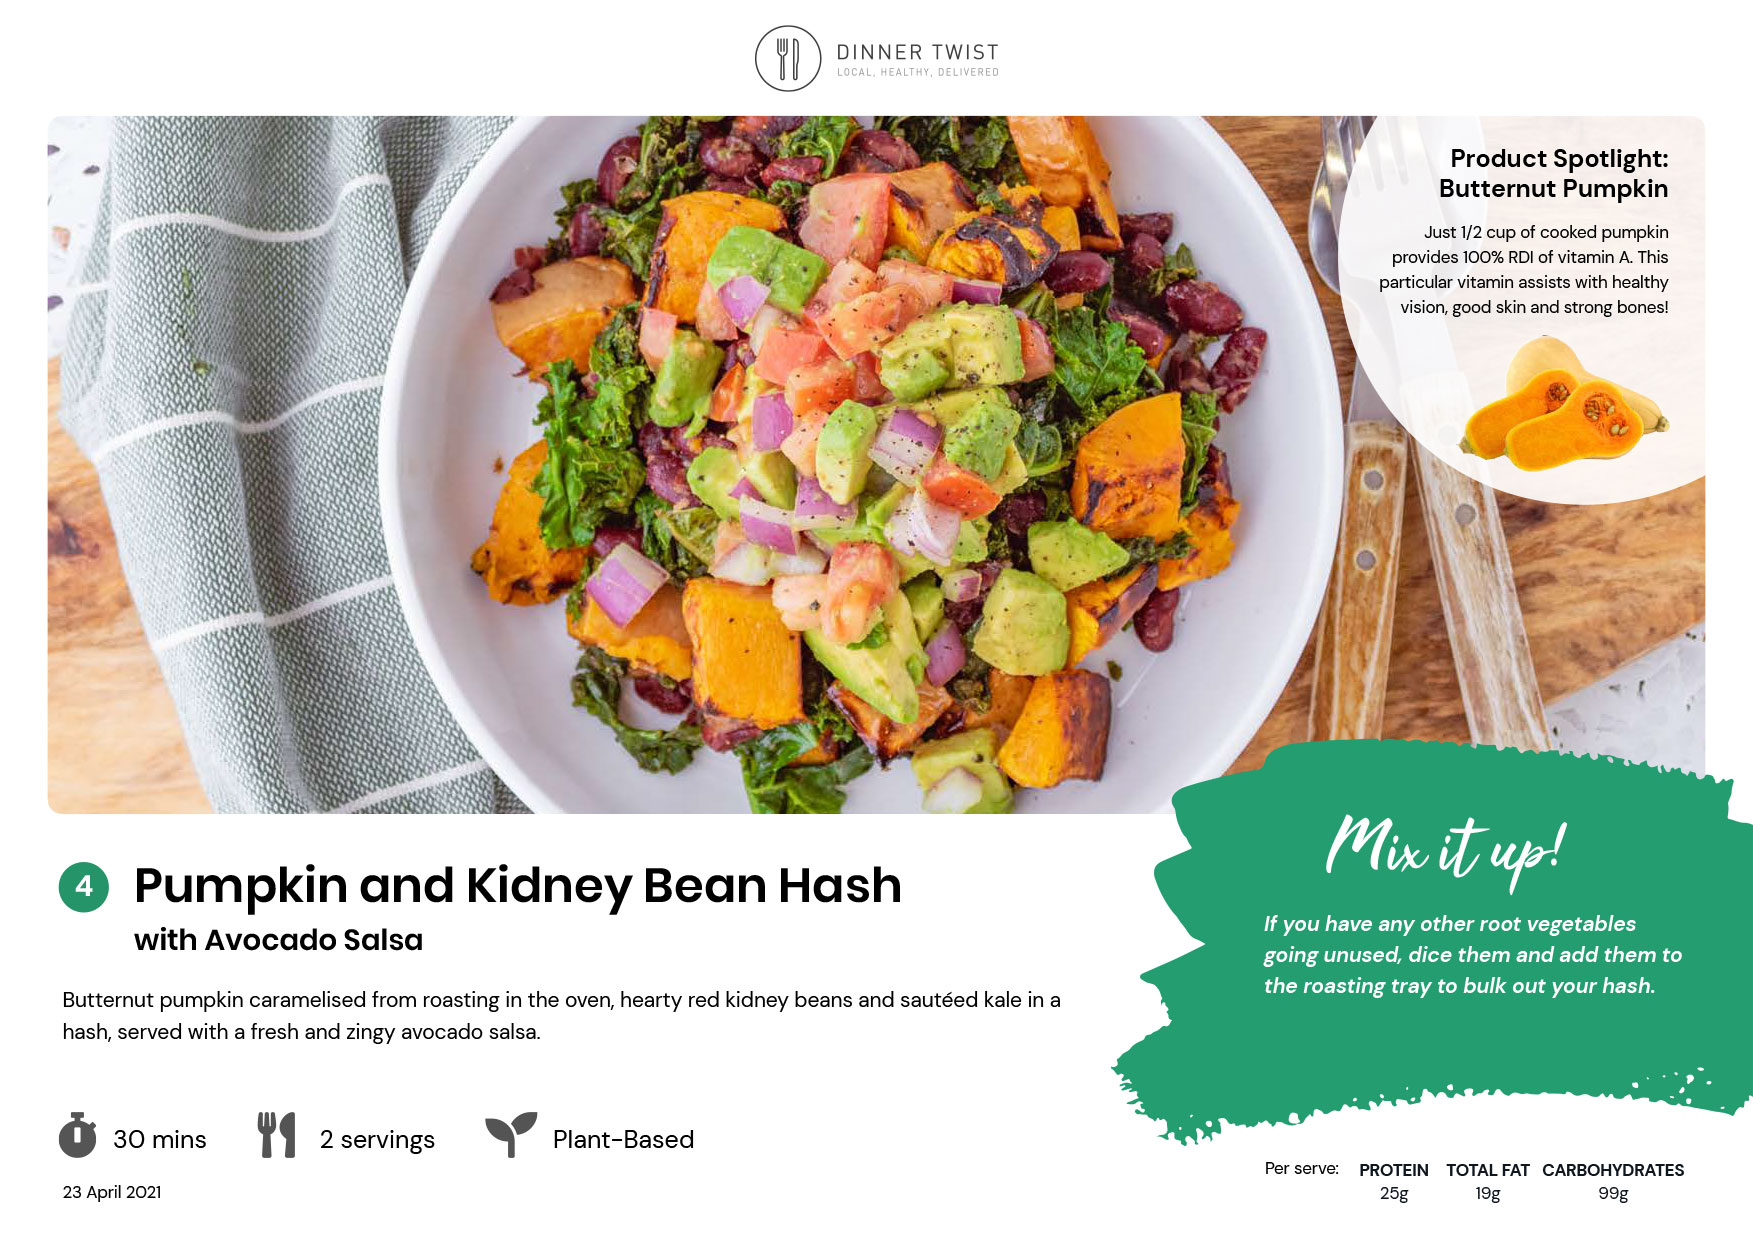Click the green number 4 circle badge
The width and height of the screenshot is (1753, 1239).
click(84, 887)
